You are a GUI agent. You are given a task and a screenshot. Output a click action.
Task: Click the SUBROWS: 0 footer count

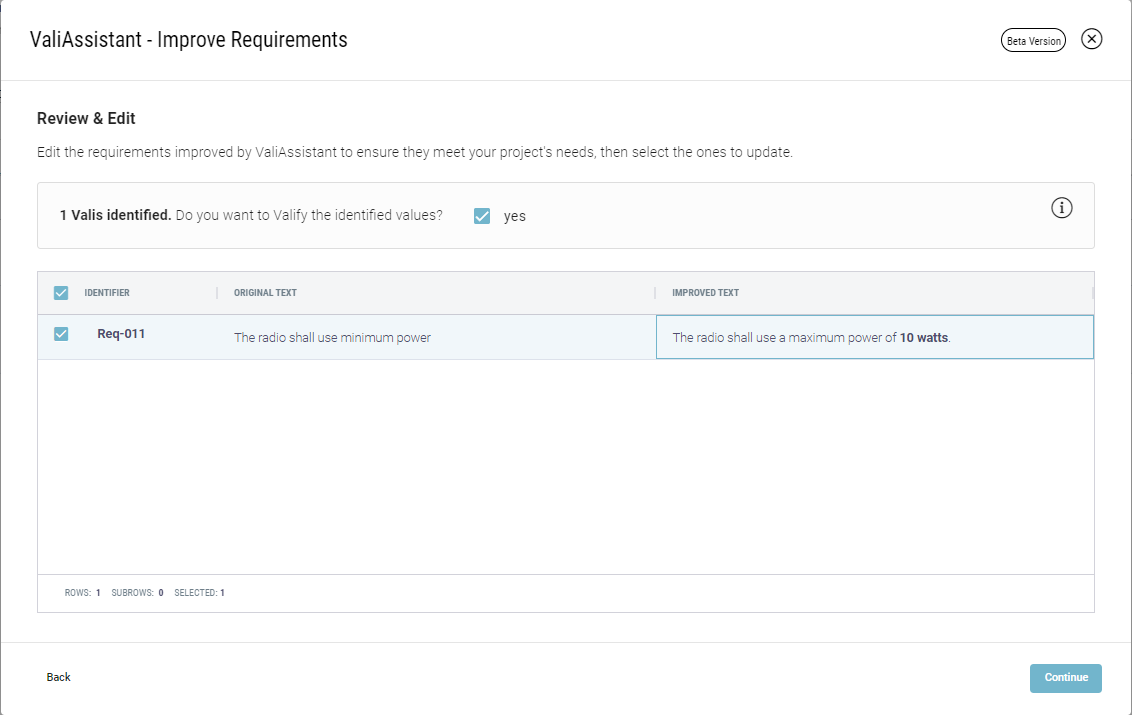(137, 592)
